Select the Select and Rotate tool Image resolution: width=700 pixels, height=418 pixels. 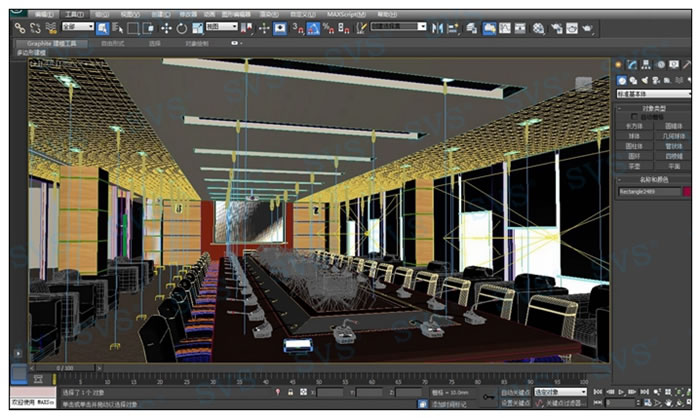click(181, 28)
